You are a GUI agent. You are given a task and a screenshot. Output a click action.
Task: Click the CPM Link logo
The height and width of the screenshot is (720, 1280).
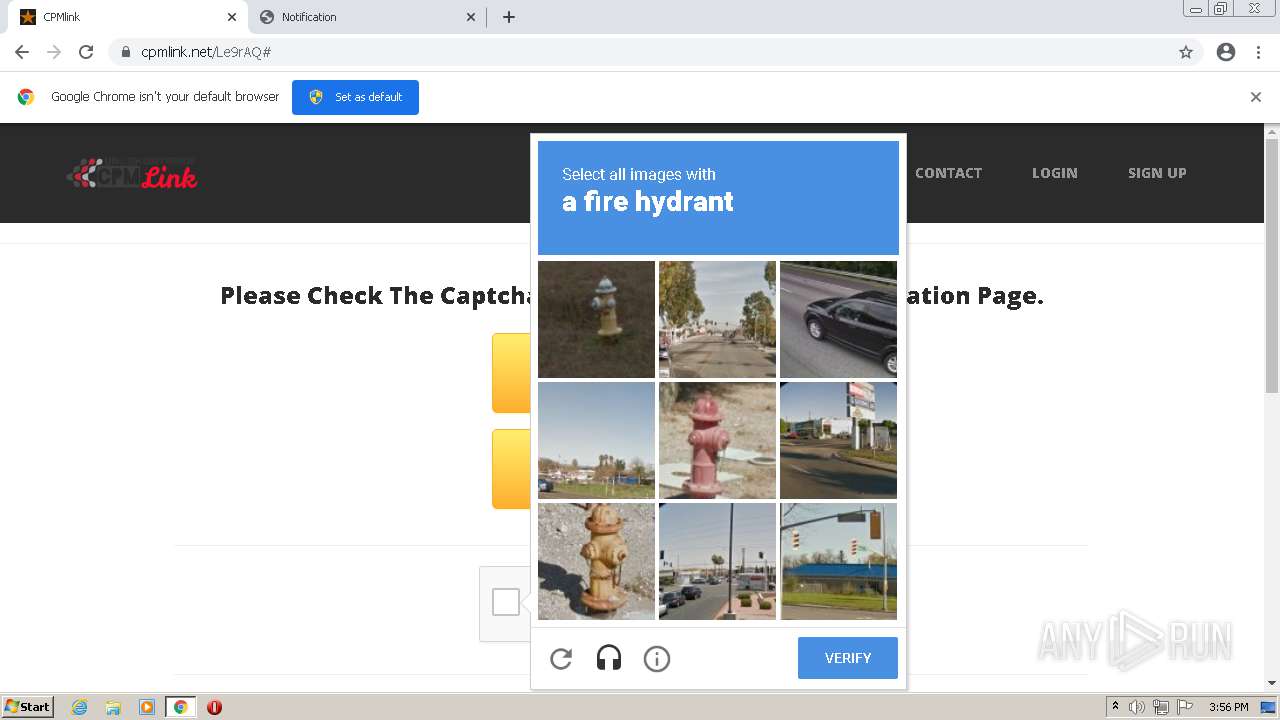[132, 173]
